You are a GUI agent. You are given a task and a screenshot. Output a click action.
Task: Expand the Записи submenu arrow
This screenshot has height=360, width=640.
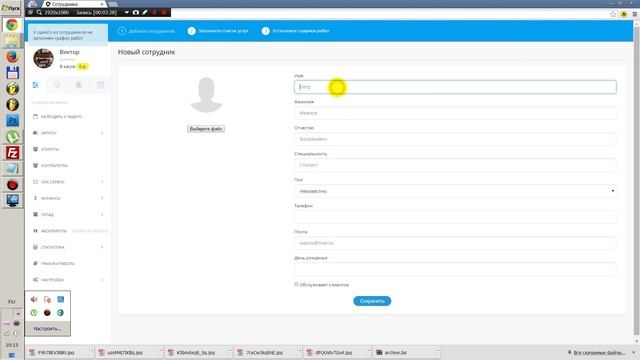point(102,133)
